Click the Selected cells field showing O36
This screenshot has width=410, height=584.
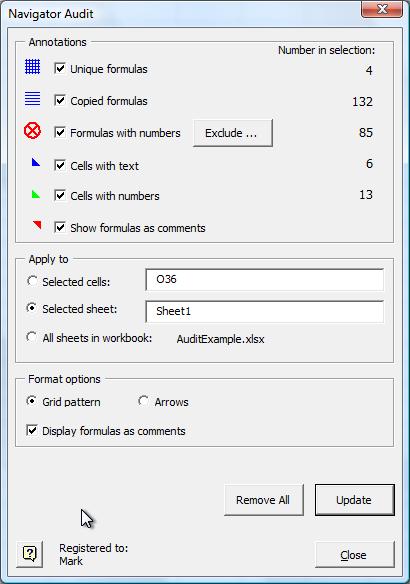[x=264, y=279]
